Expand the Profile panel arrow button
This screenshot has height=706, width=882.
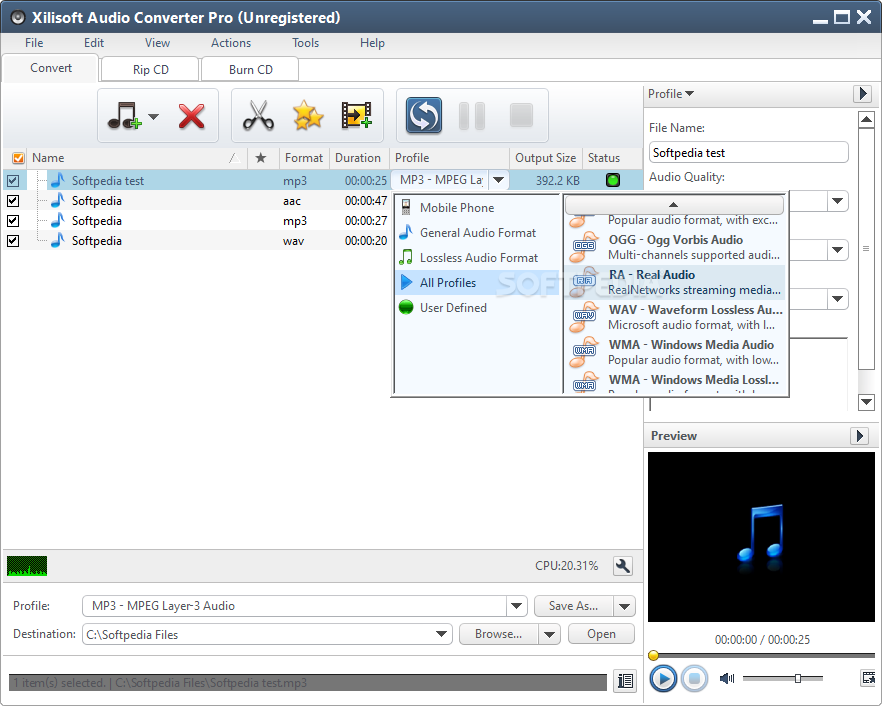tap(862, 93)
